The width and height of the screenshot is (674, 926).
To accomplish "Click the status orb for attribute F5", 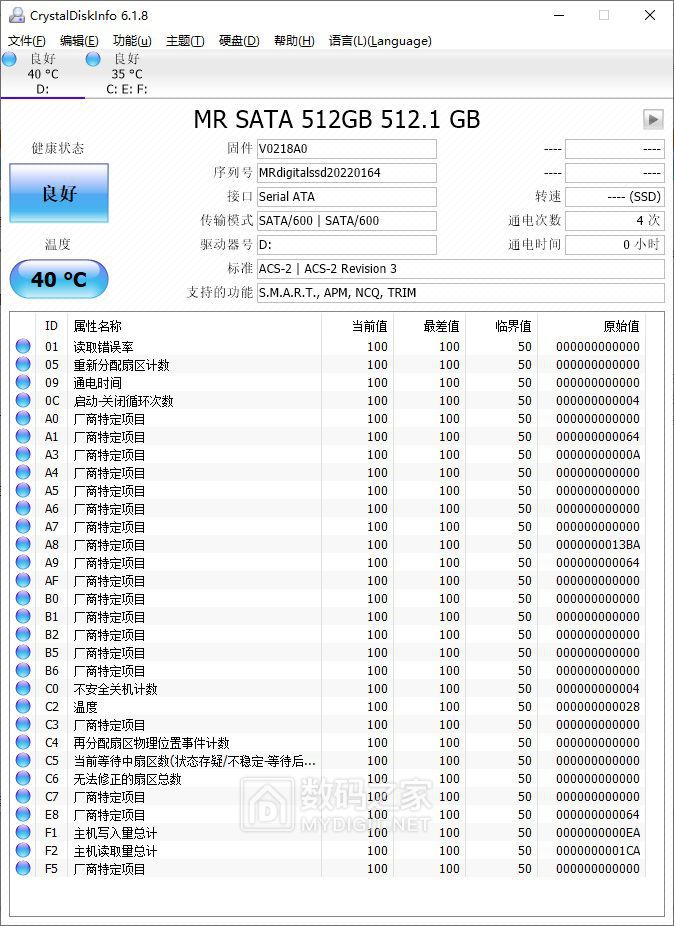I will coord(23,869).
